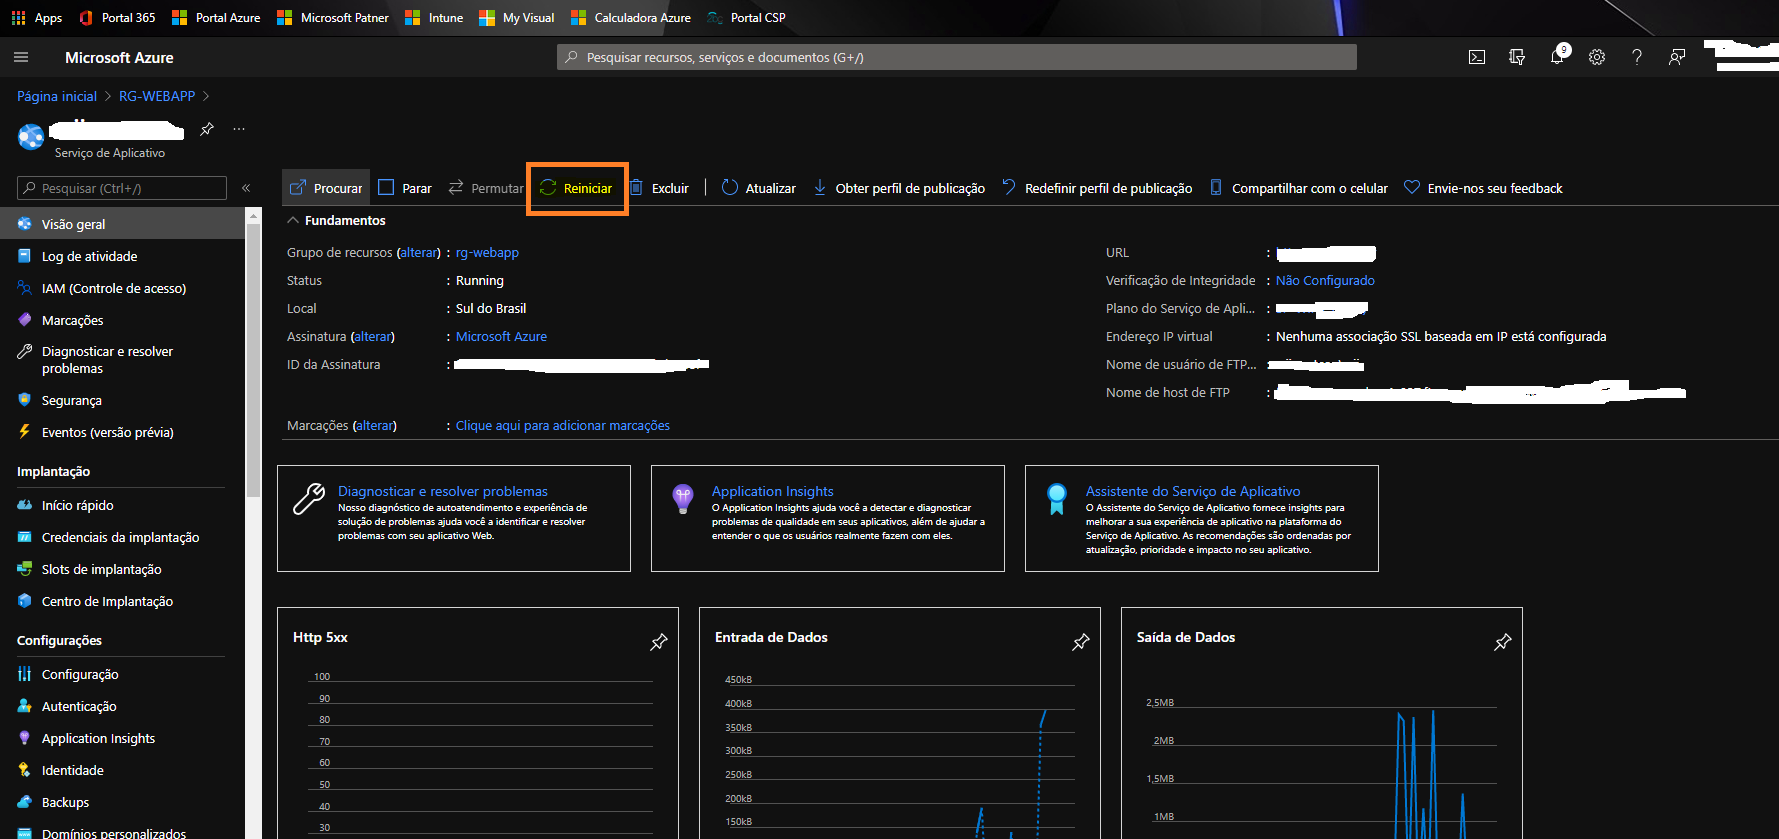This screenshot has height=839, width=1779.
Task: Open Cloud Shell from the top bar
Action: pos(1476,57)
